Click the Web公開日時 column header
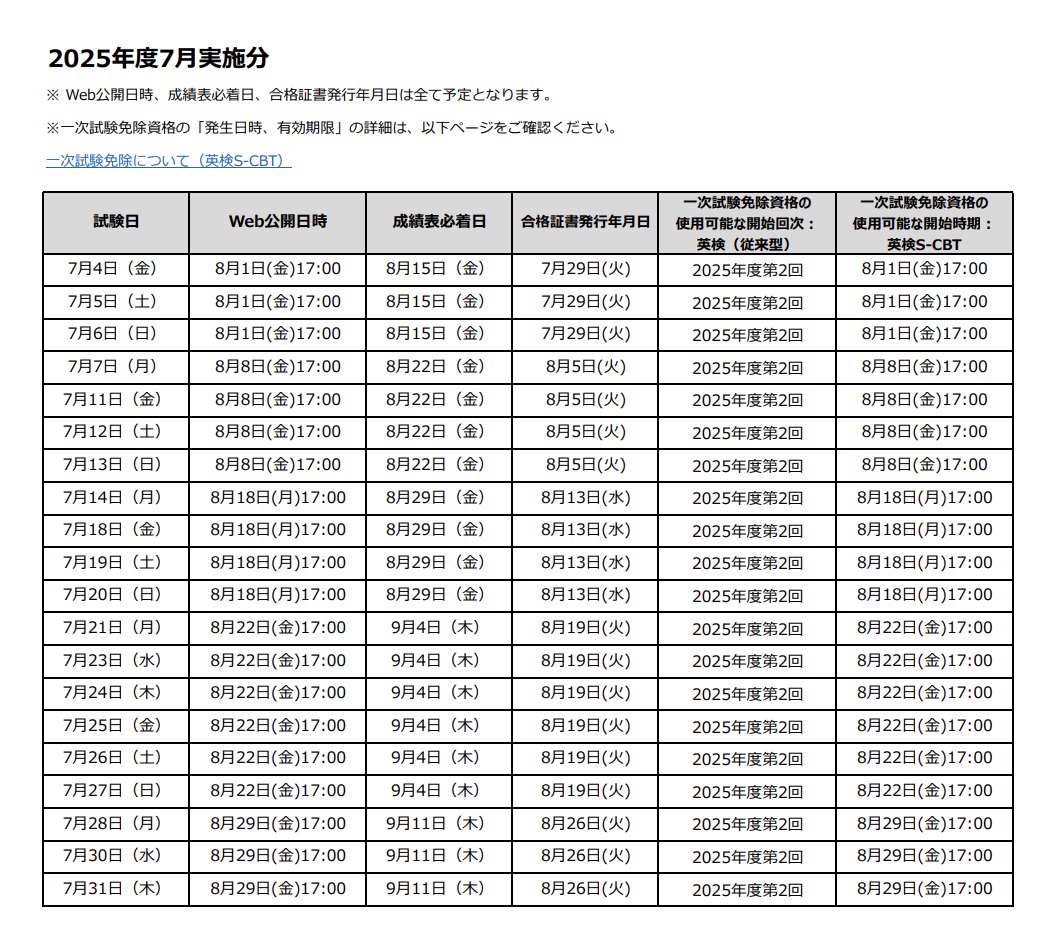The height and width of the screenshot is (938, 1062). pos(278,222)
